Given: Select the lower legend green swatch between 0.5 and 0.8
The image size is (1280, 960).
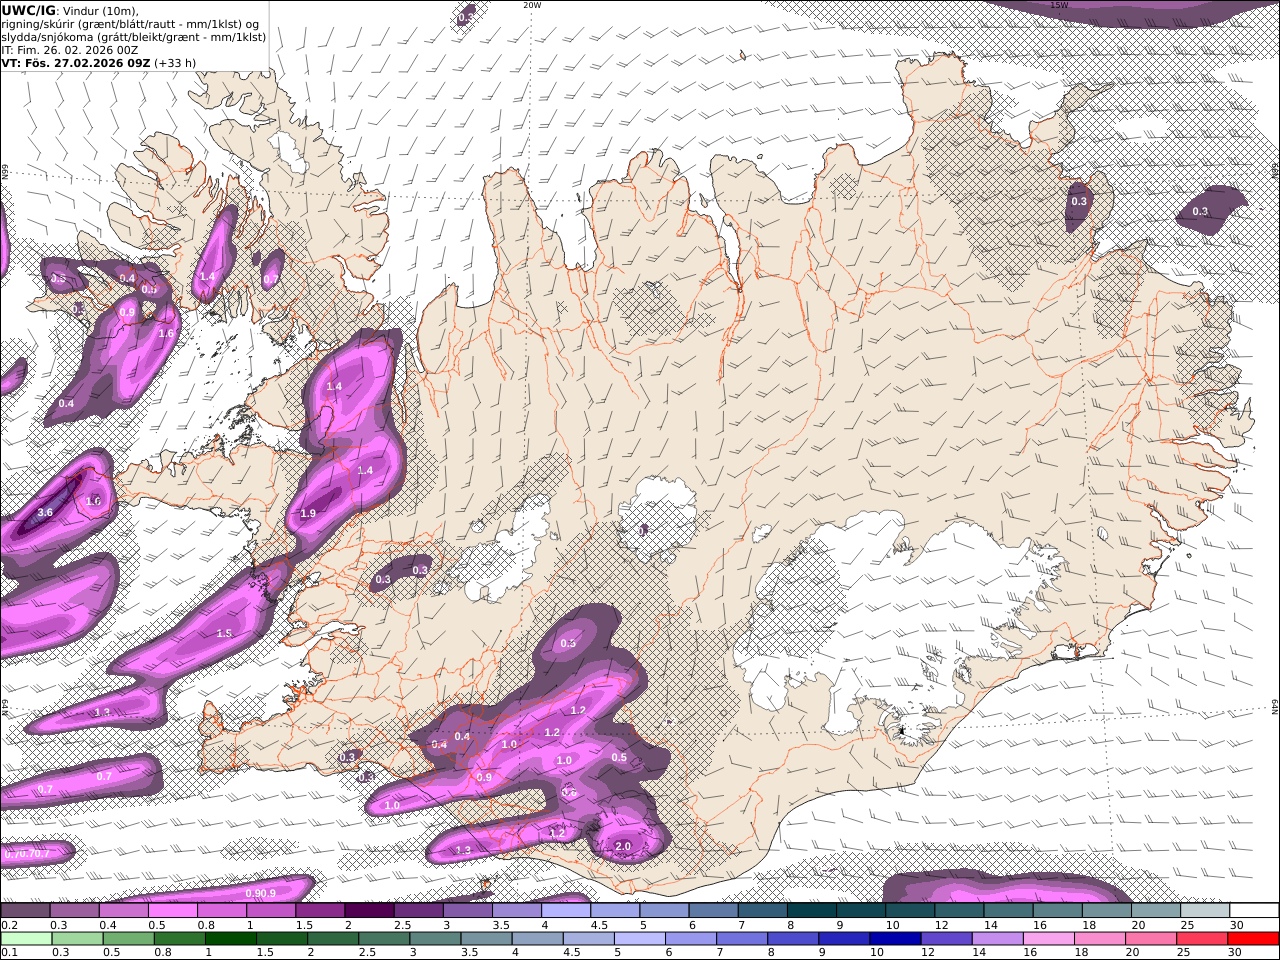Looking at the screenshot, I should point(129,938).
